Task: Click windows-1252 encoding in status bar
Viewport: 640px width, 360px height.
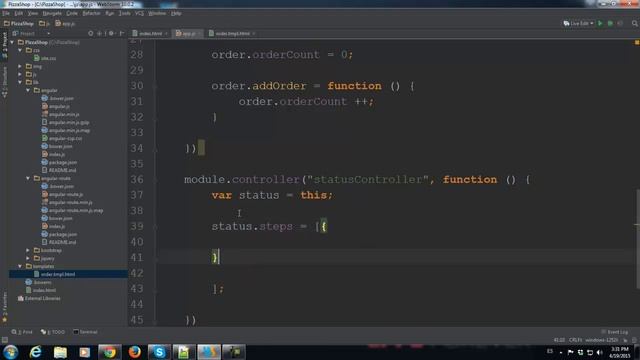Action: 602,340
